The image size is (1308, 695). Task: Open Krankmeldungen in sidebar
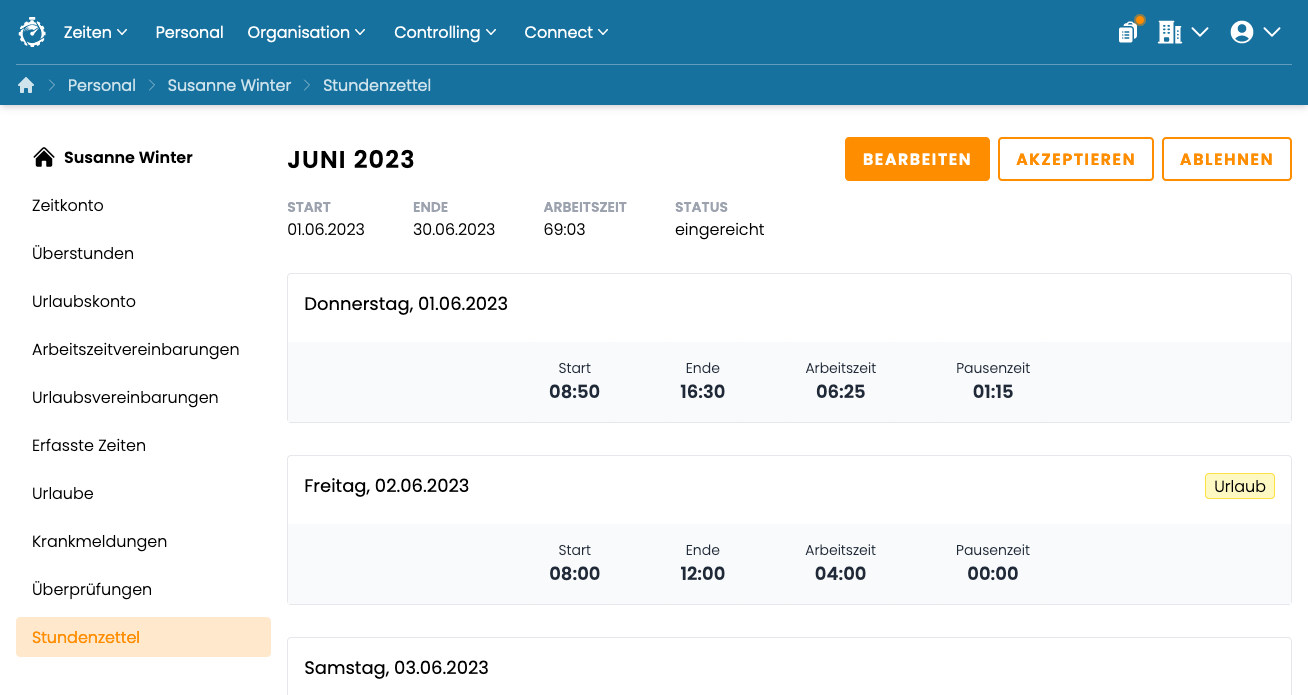click(143, 541)
